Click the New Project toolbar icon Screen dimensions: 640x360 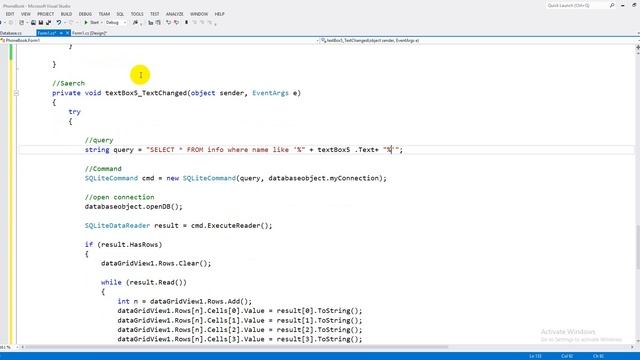point(22,22)
